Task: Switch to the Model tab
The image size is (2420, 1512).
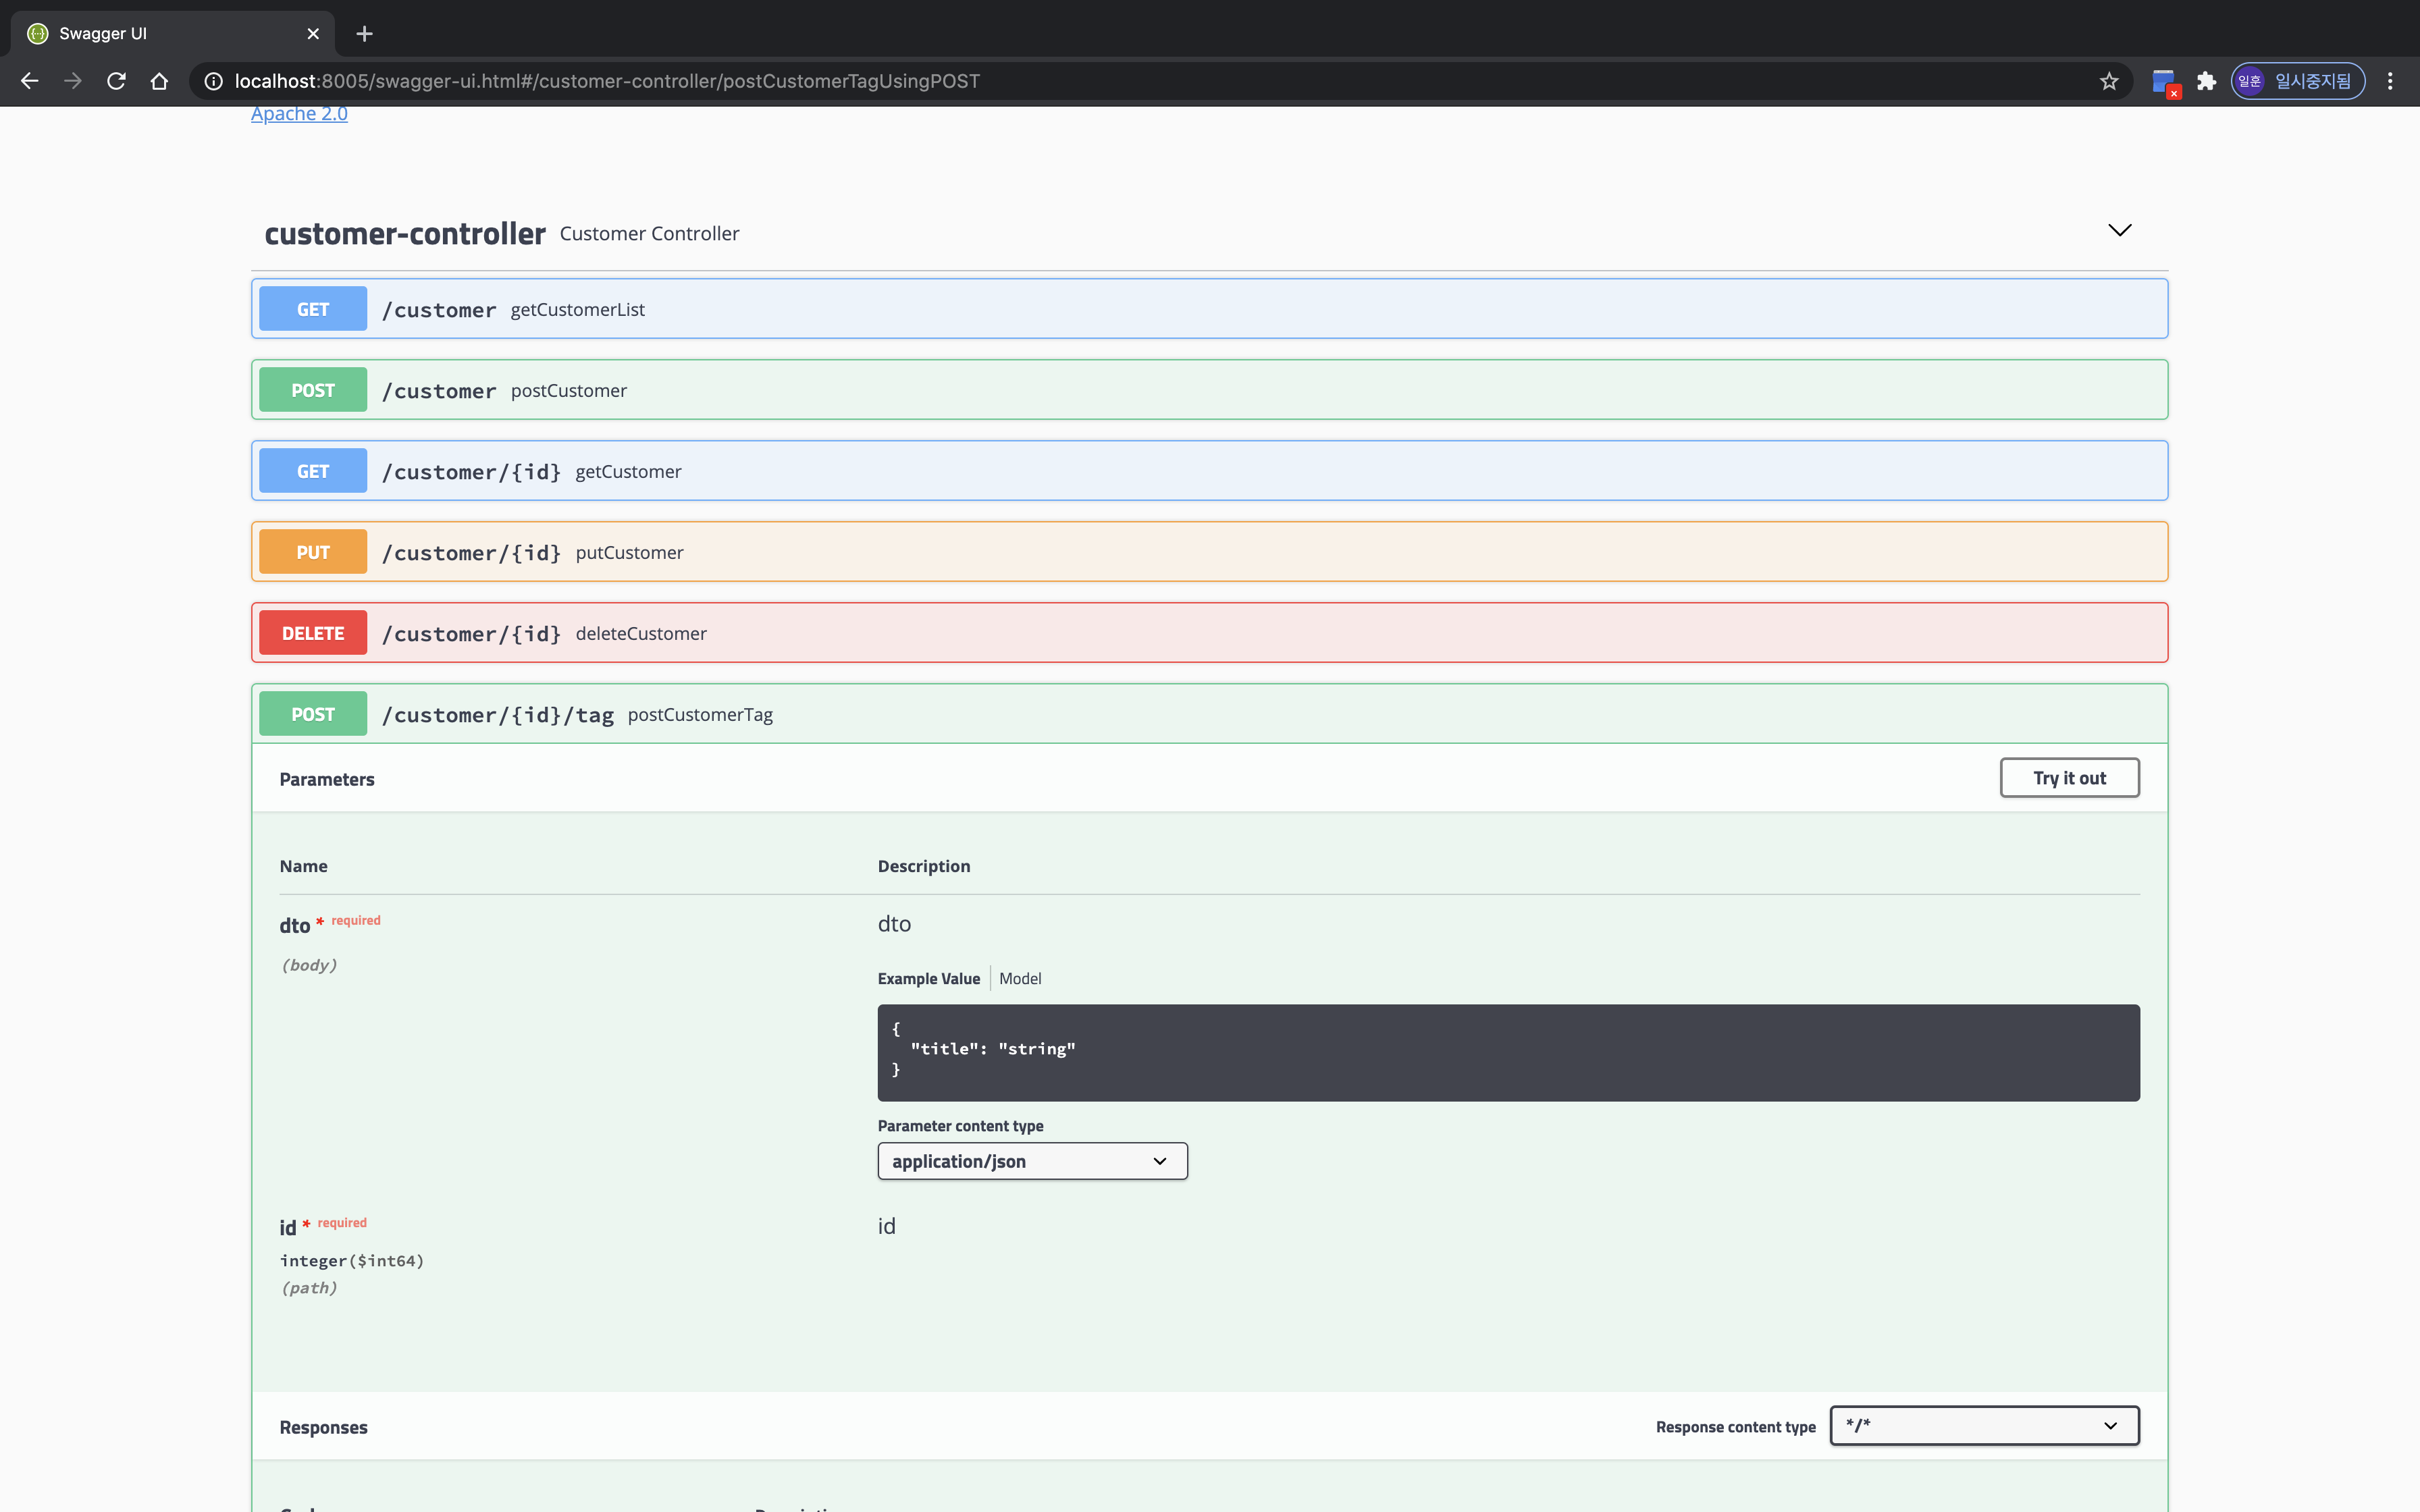Action: [x=1020, y=978]
